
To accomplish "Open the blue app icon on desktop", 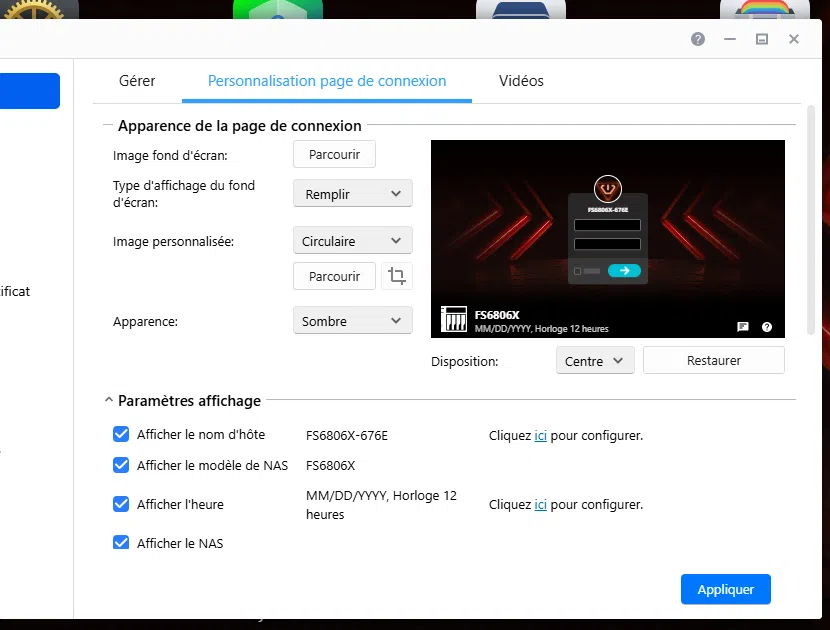I will tap(521, 9).
